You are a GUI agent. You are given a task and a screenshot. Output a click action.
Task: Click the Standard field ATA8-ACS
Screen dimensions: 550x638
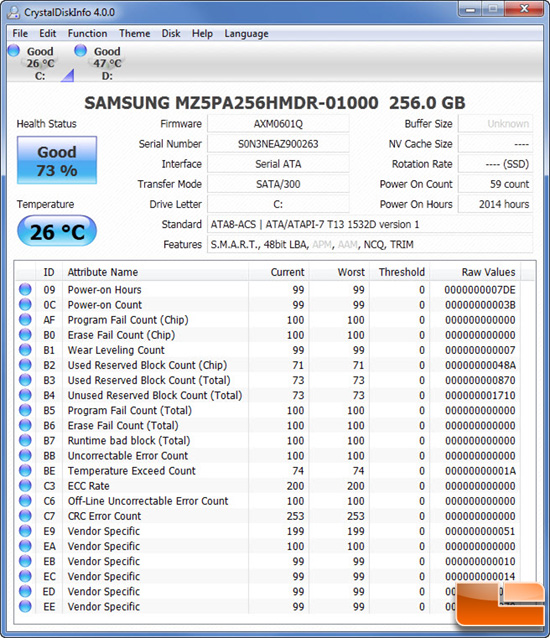click(370, 224)
